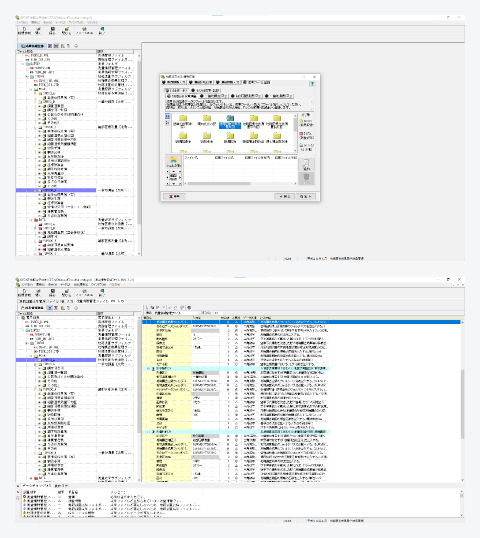Select the blue highlighted folder in the dialog

coord(230,122)
